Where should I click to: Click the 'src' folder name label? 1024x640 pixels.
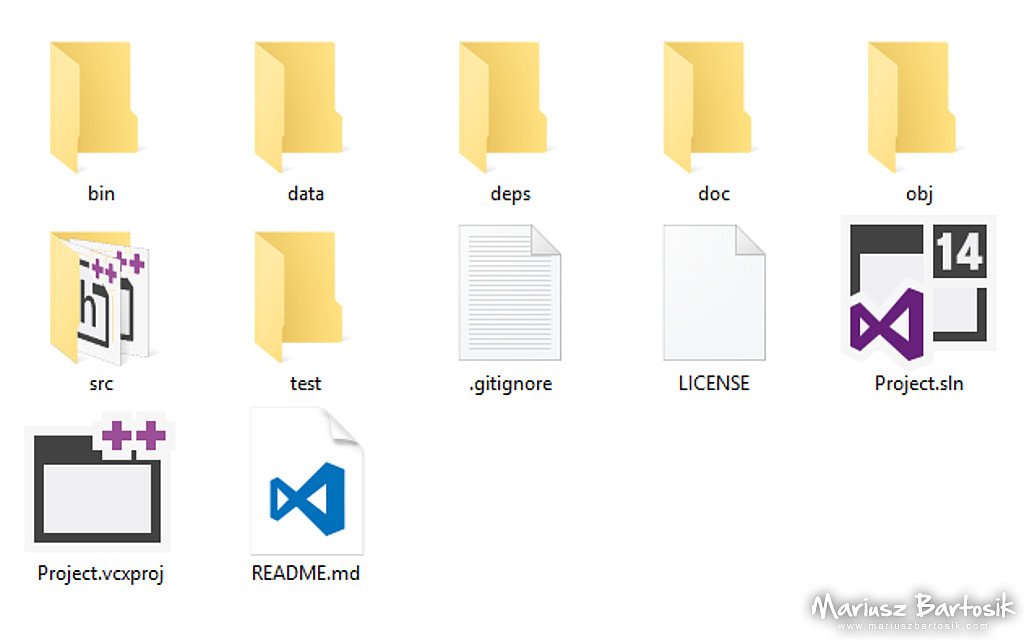pos(101,383)
